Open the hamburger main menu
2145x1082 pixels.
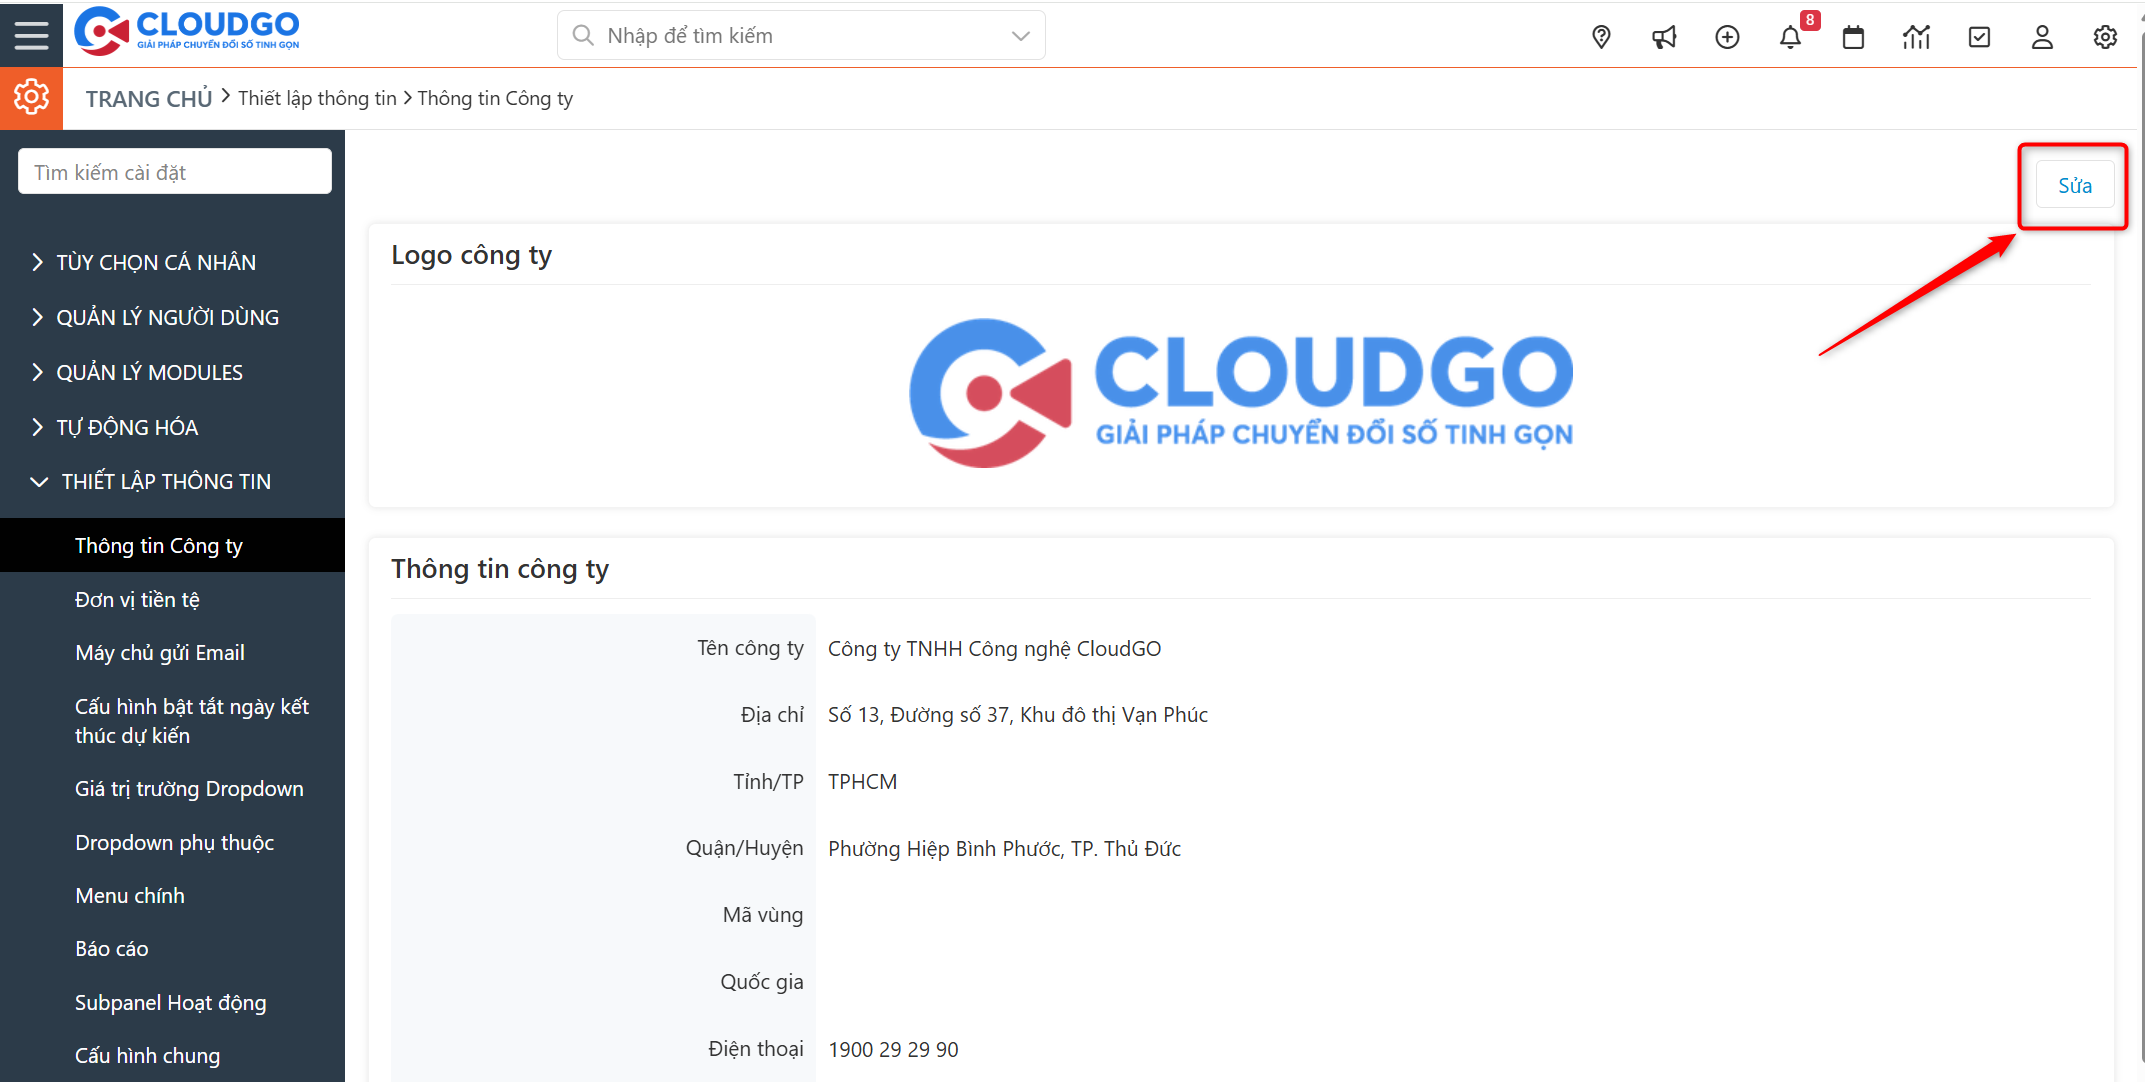point(31,35)
